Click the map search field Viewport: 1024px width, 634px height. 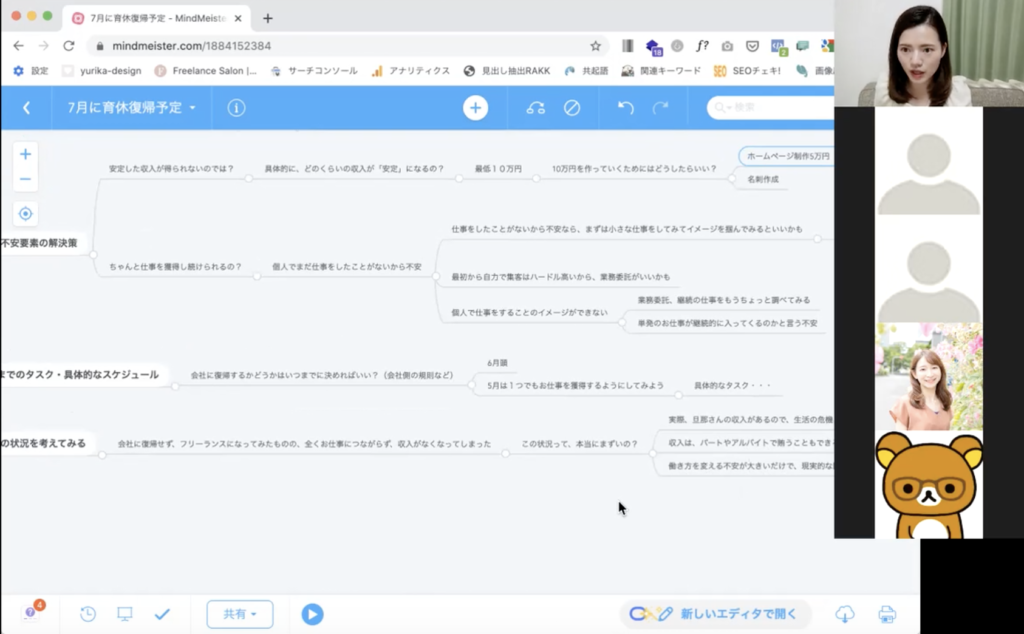770,108
